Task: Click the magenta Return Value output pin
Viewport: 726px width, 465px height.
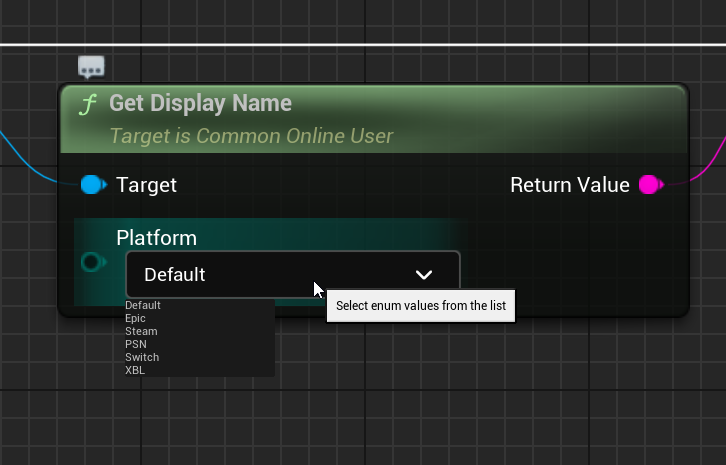Action: tap(651, 185)
